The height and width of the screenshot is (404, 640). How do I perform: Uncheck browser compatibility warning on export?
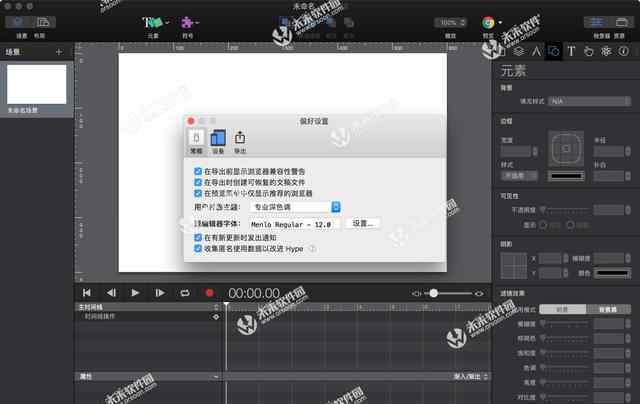pos(197,172)
